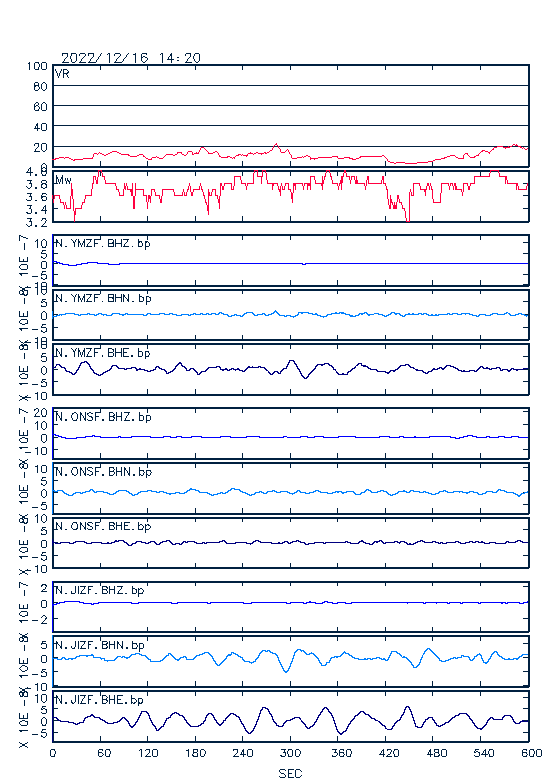
Task: Click the 3.2 value on Mw axis
Action: pos(37,222)
